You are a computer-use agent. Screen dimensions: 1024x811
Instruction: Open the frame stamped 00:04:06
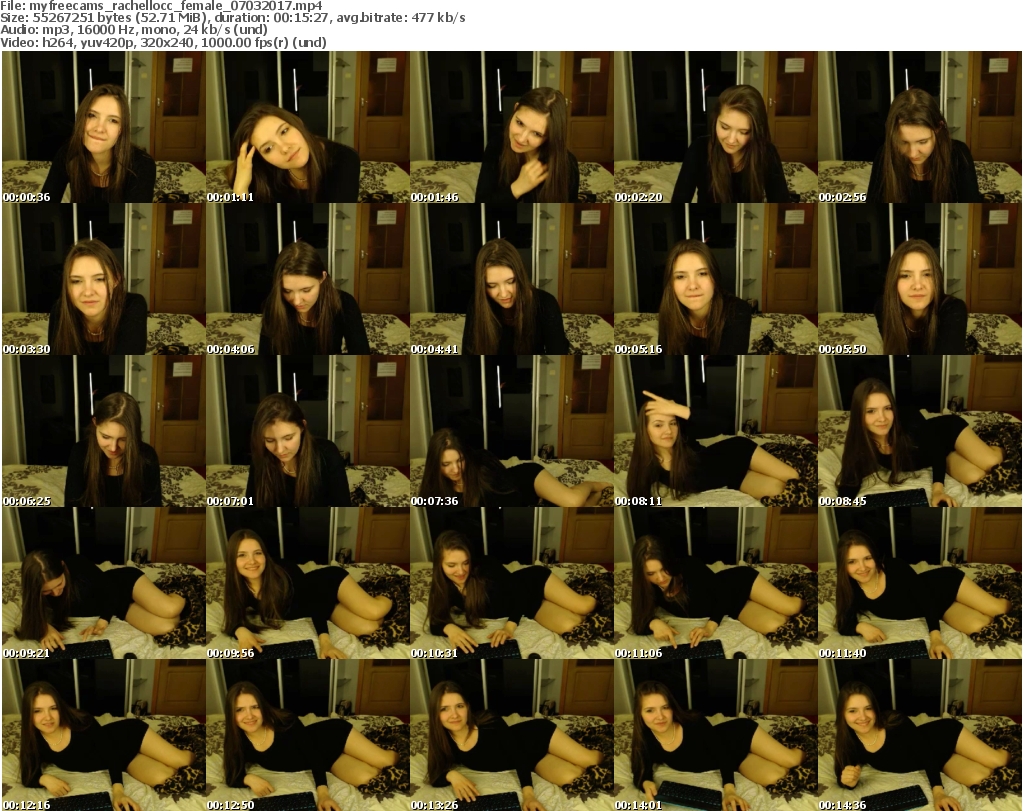pos(308,279)
